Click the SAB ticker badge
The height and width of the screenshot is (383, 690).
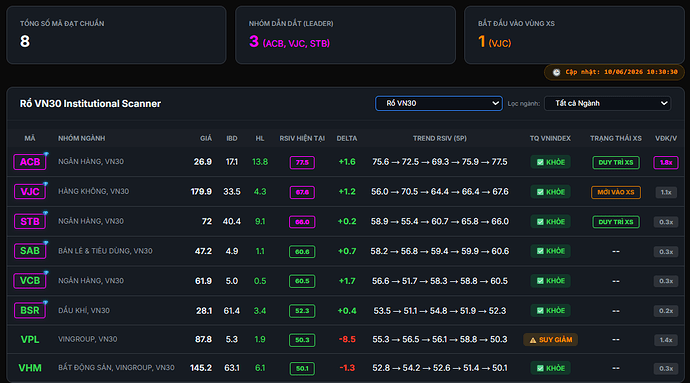pos(30,251)
